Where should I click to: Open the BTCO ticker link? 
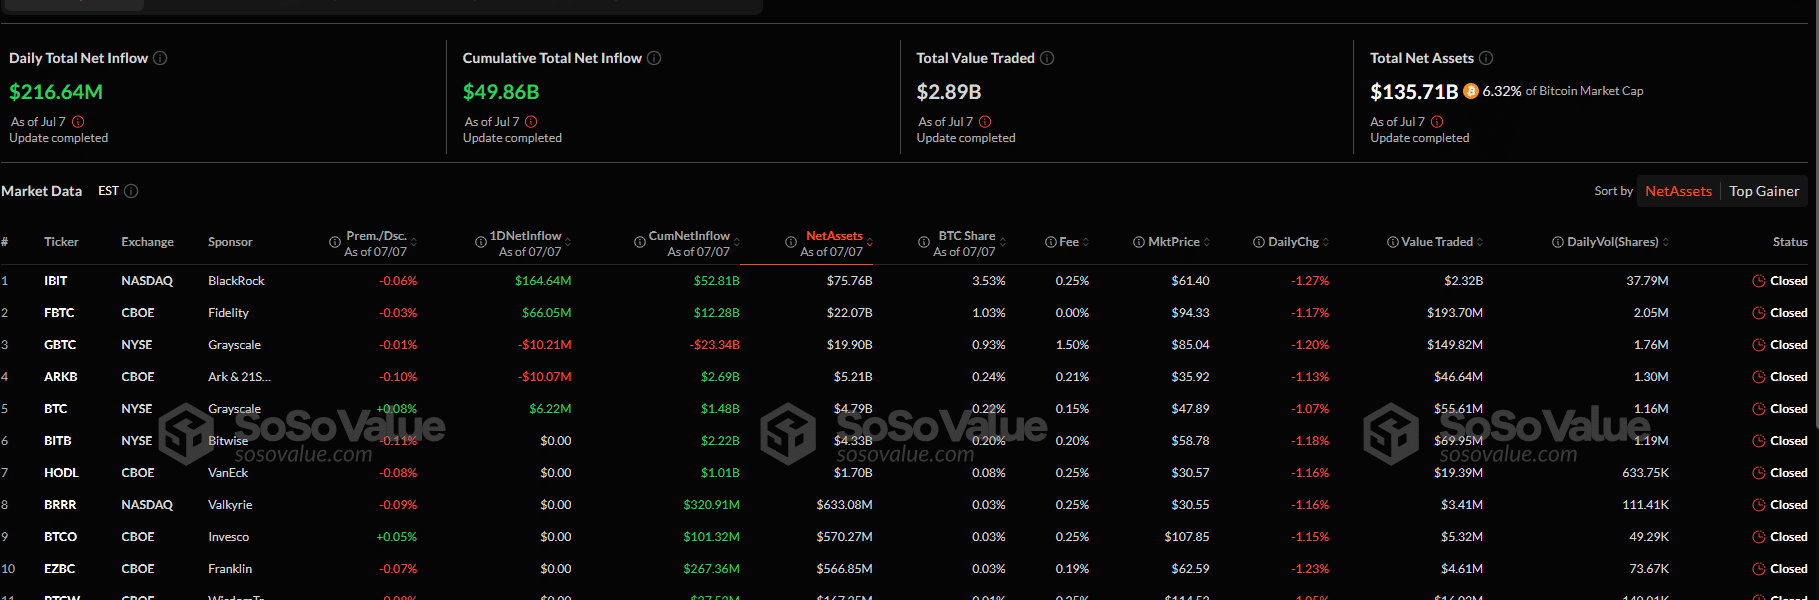click(x=60, y=537)
